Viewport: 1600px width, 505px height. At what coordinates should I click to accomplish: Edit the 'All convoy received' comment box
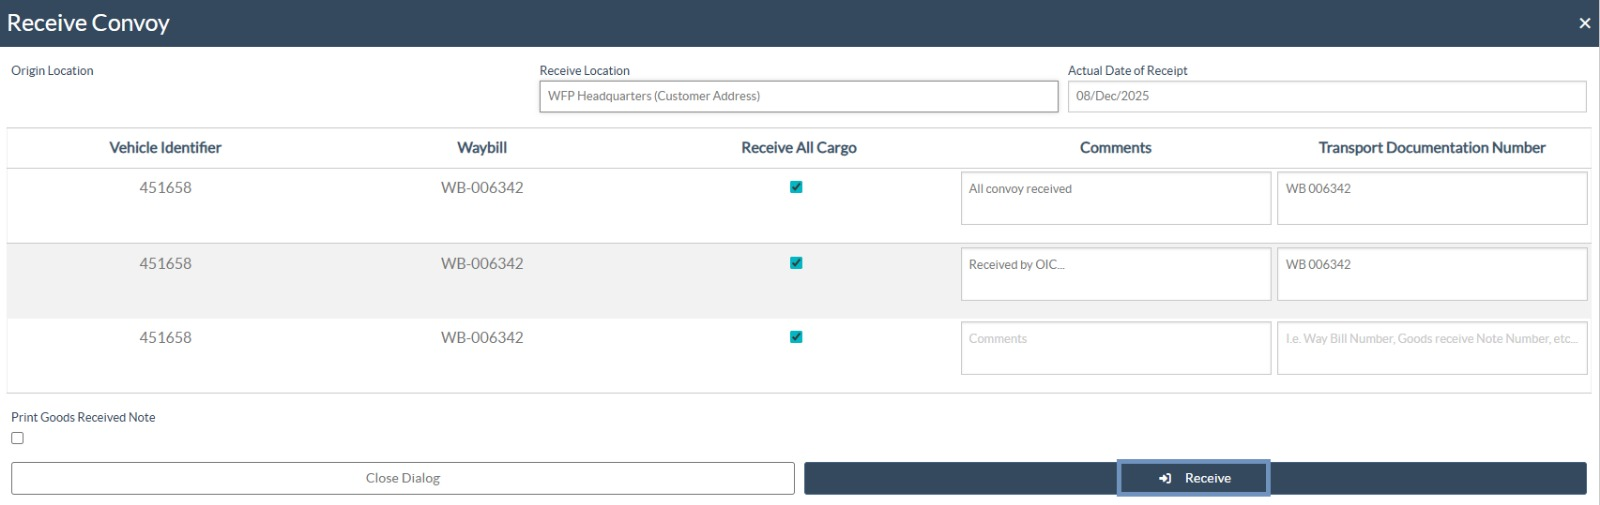tap(1115, 198)
